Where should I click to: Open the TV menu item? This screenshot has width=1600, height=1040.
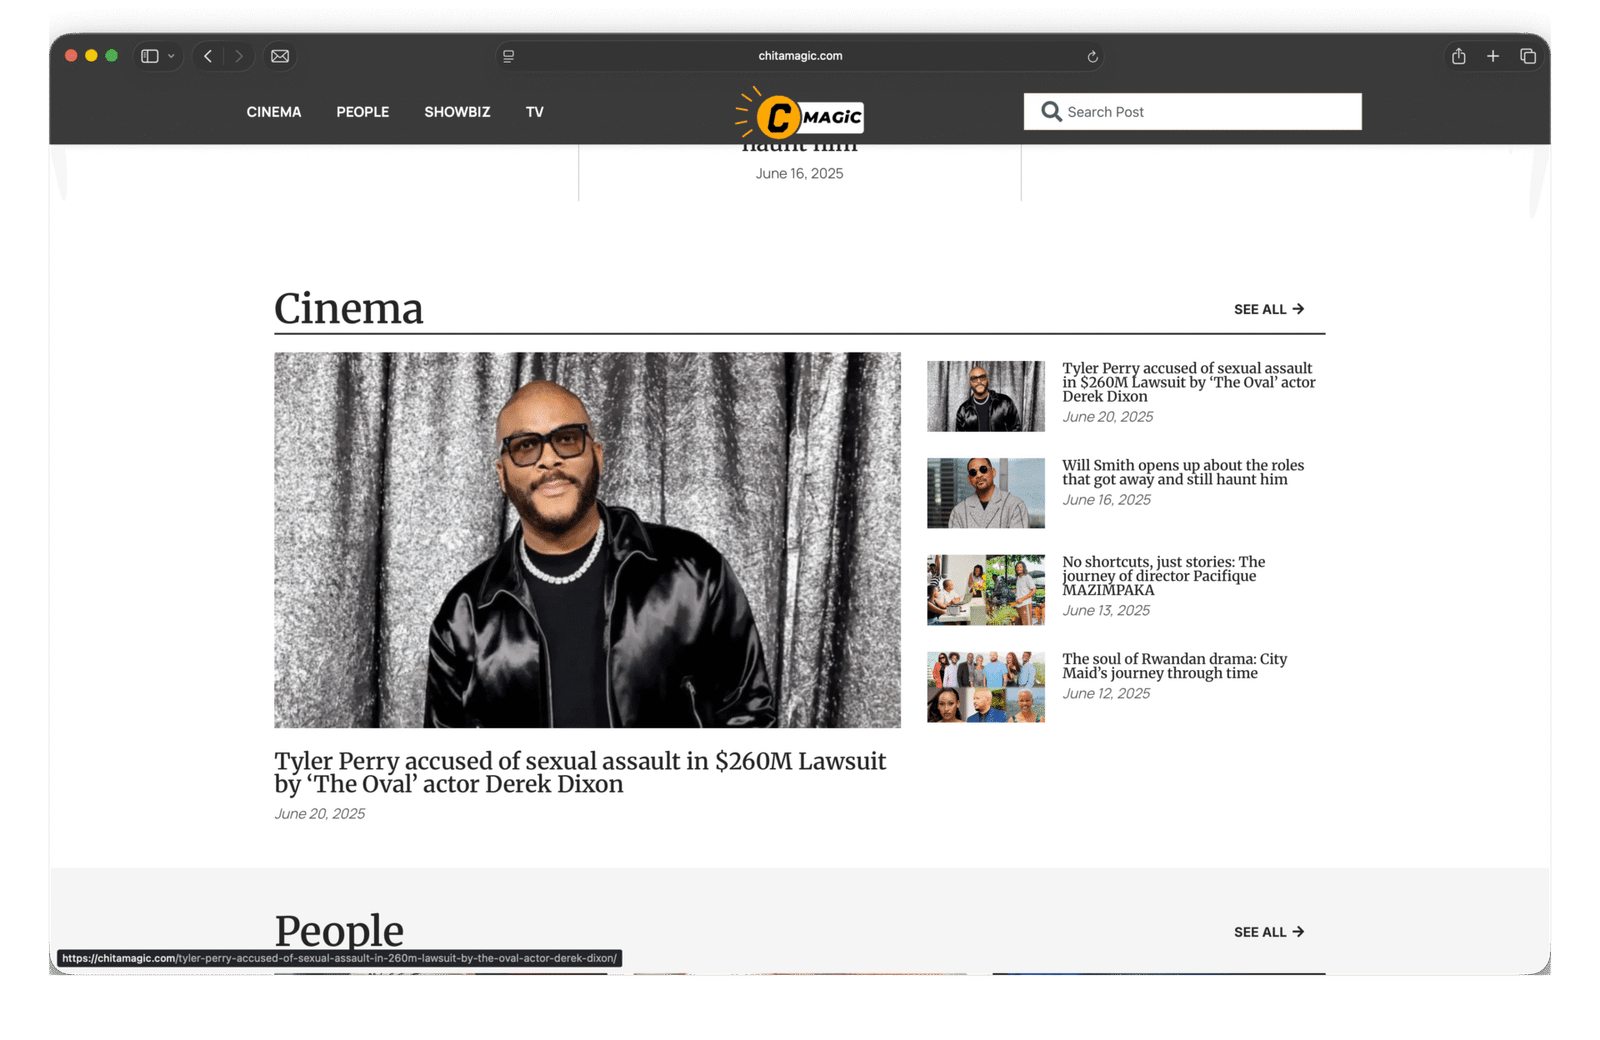[535, 112]
